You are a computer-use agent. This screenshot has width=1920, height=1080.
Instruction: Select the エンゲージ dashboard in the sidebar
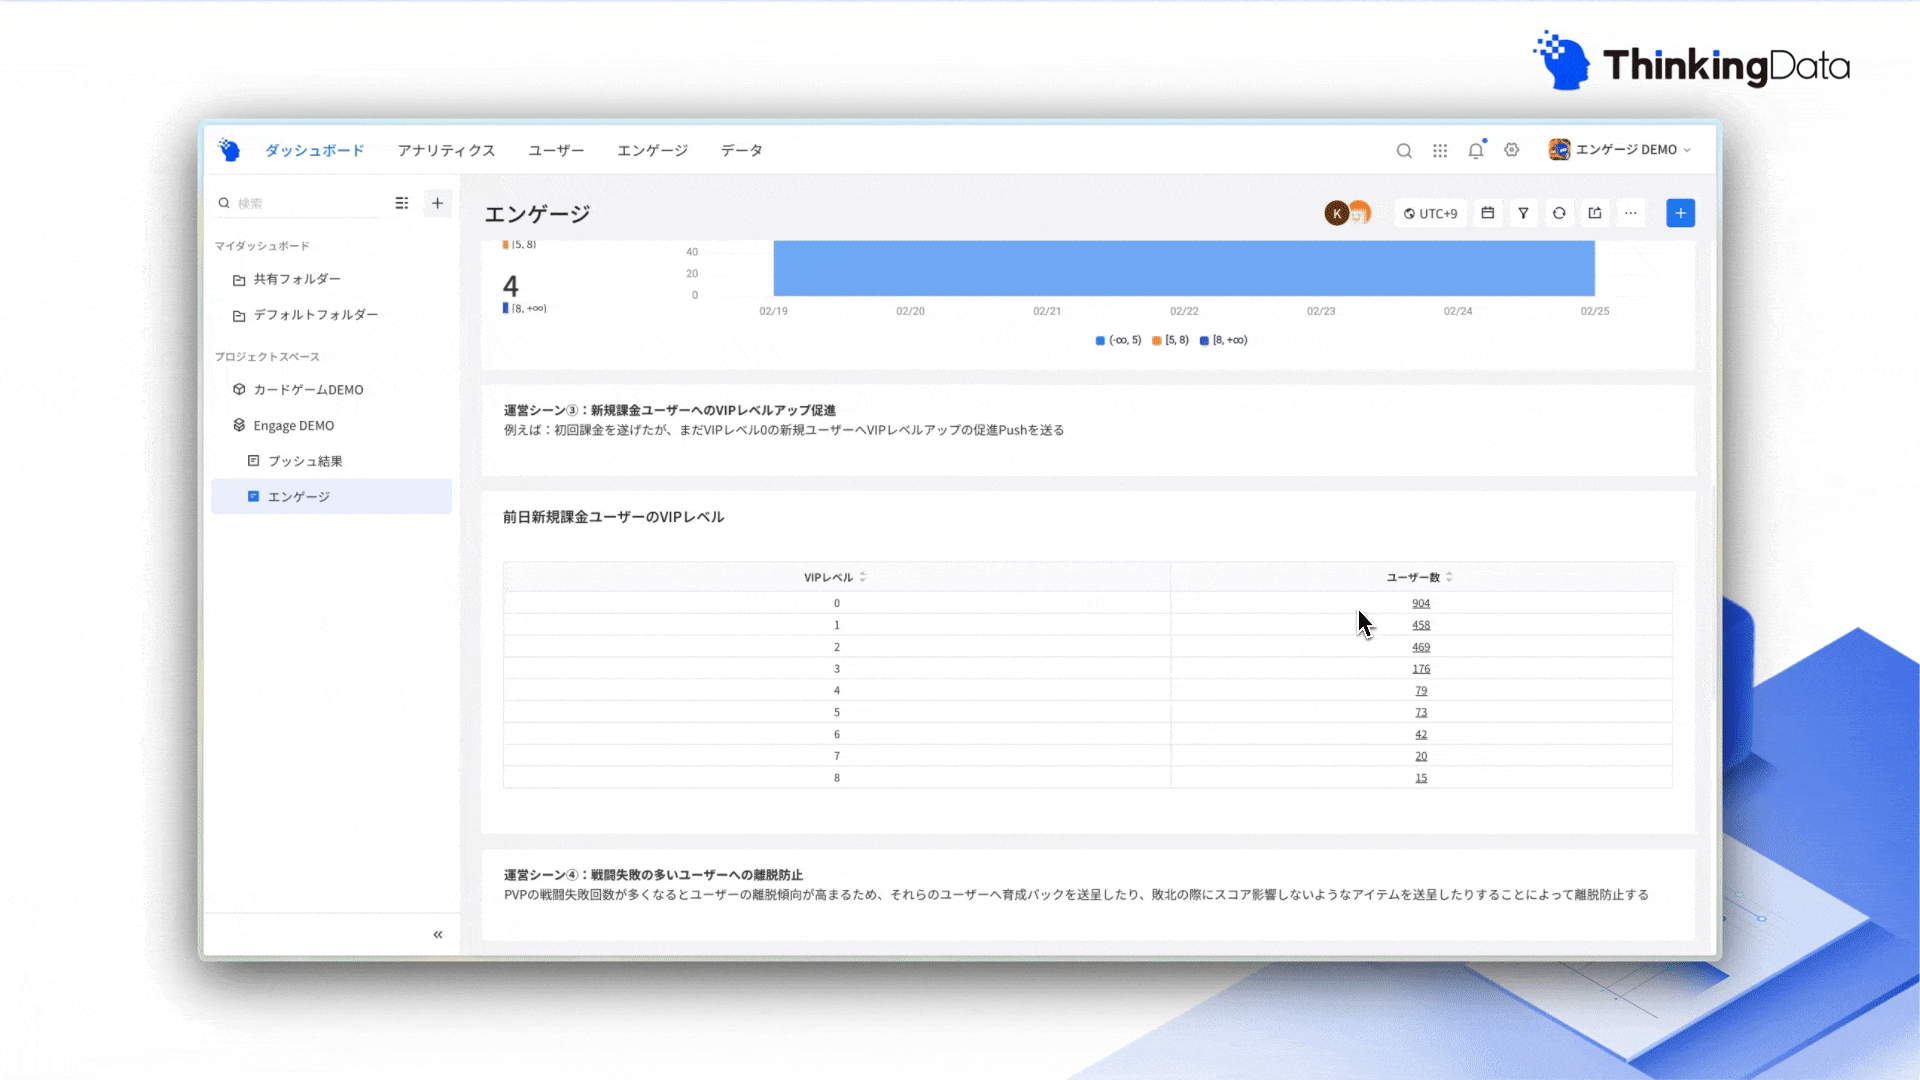(x=331, y=497)
